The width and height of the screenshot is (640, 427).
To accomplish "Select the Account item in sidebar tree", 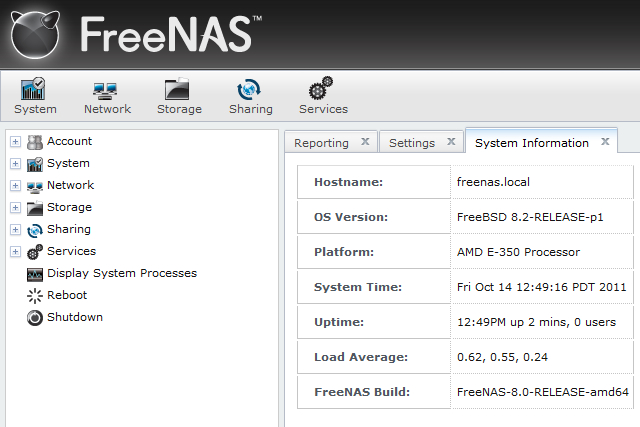I will click(x=69, y=141).
